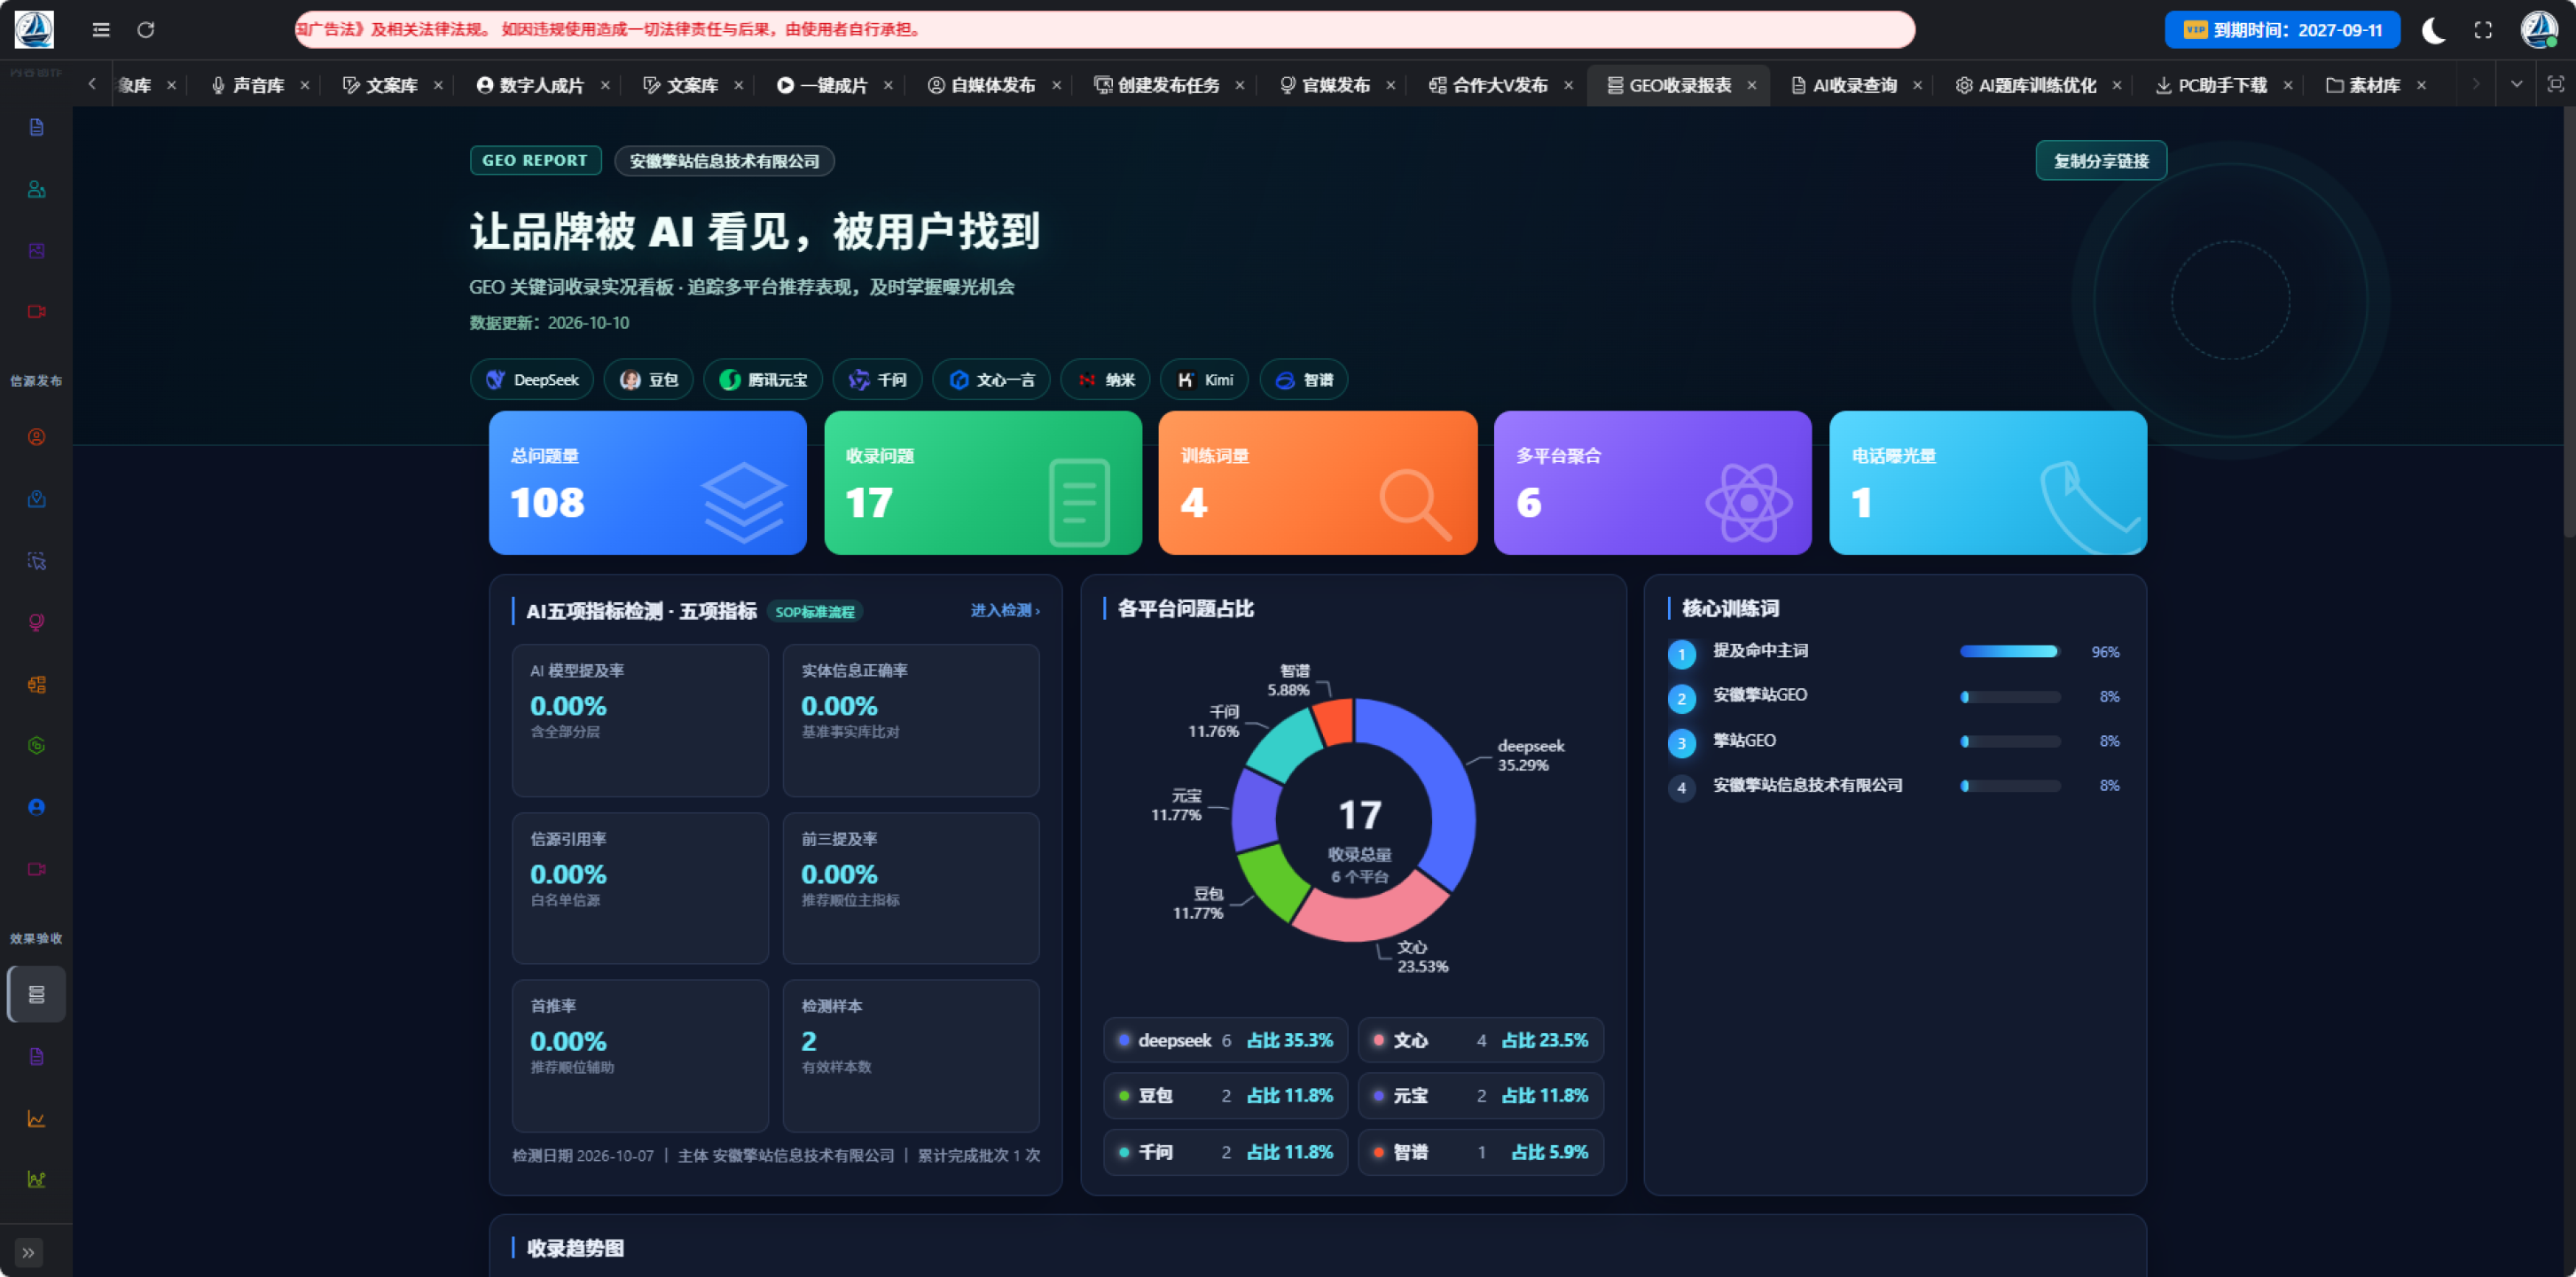Click the location pin sidebar icon
This screenshot has height=1277, width=2576.
coord(37,499)
